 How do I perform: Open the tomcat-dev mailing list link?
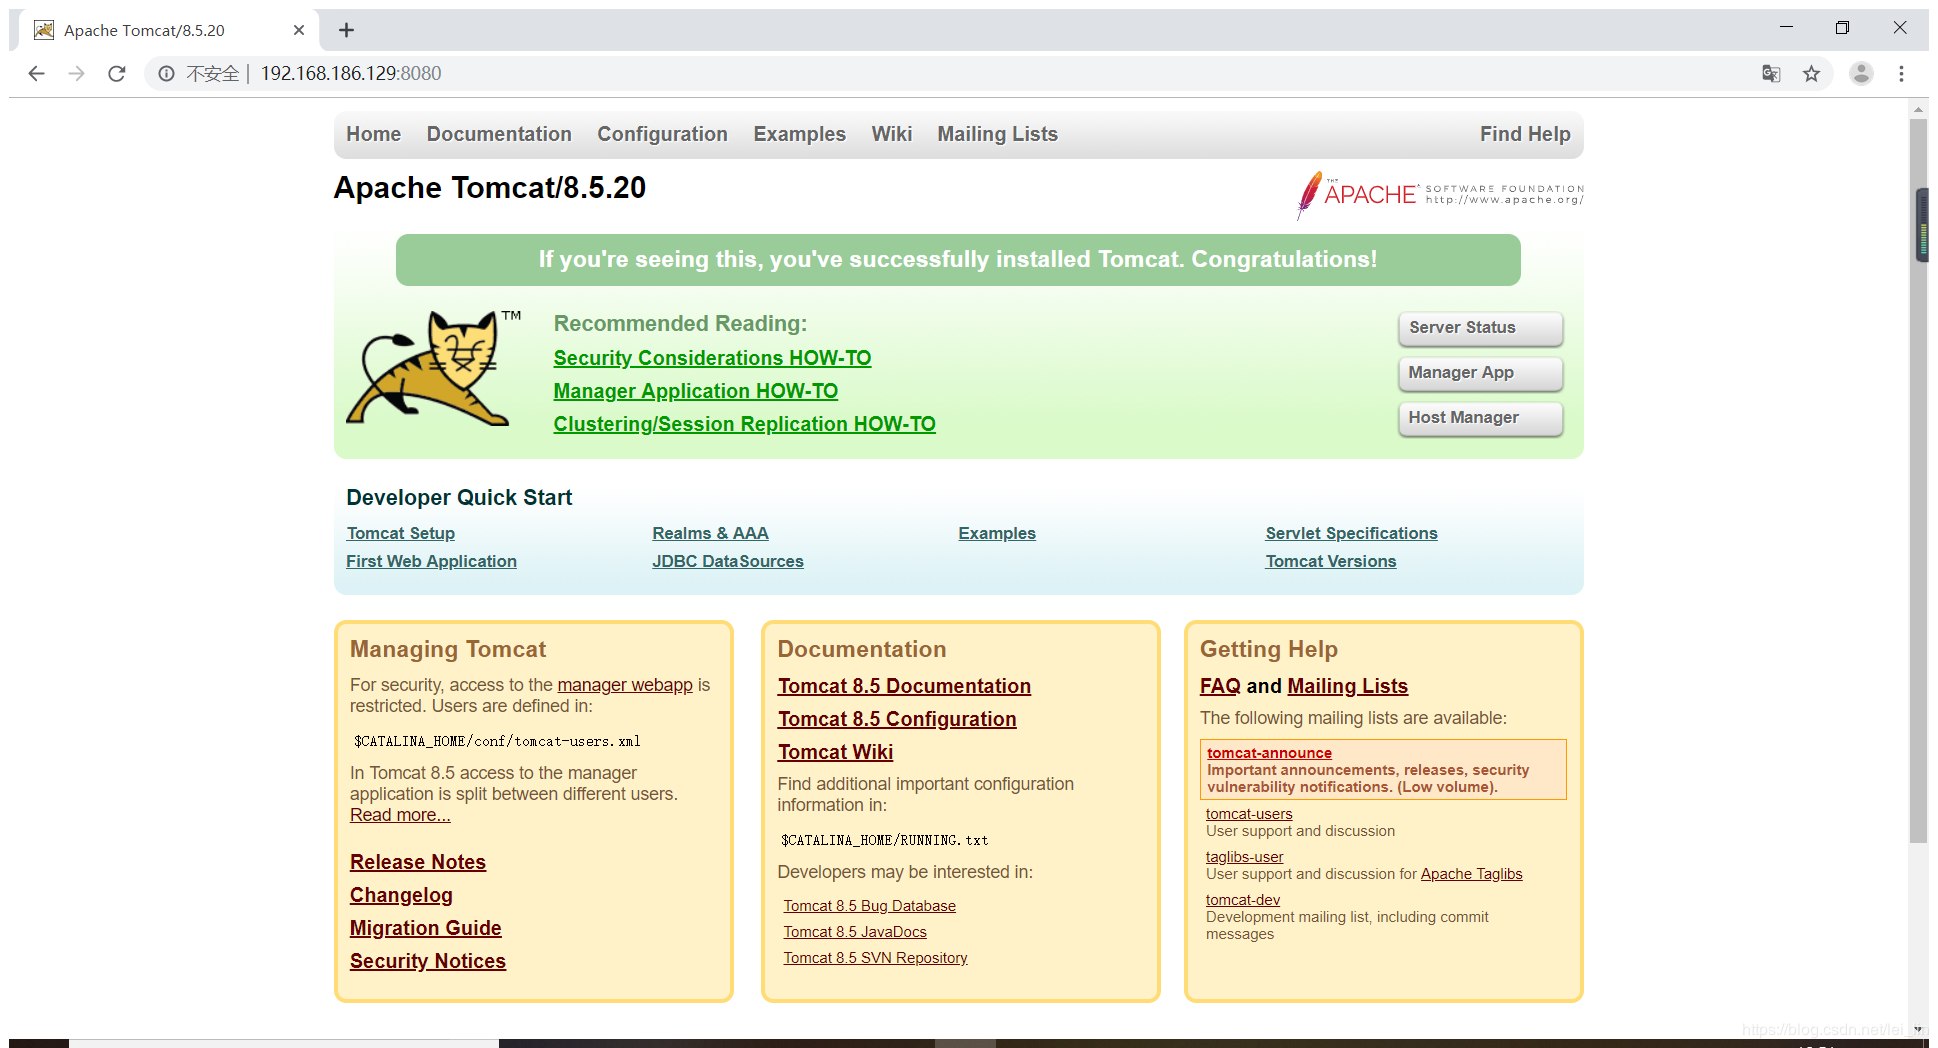1243,900
